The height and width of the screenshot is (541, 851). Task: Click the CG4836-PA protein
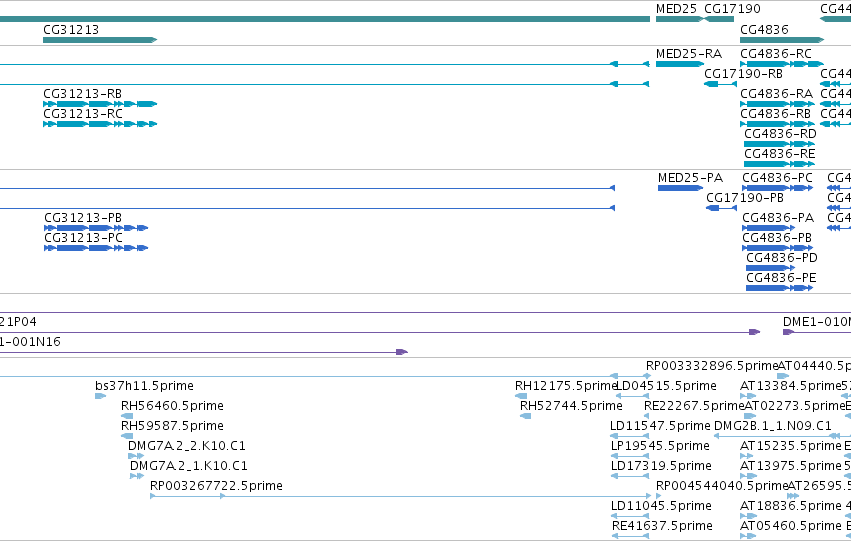click(769, 228)
